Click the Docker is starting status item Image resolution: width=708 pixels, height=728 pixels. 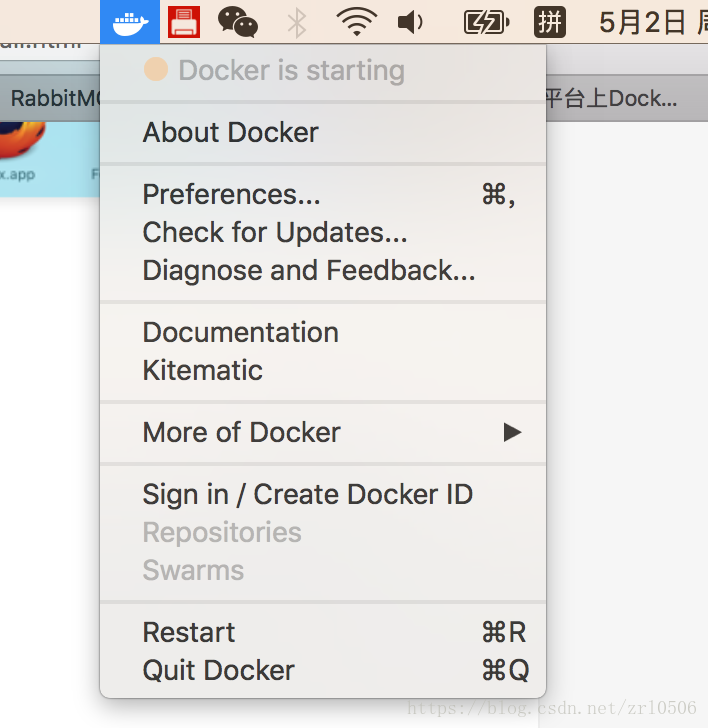pos(323,71)
